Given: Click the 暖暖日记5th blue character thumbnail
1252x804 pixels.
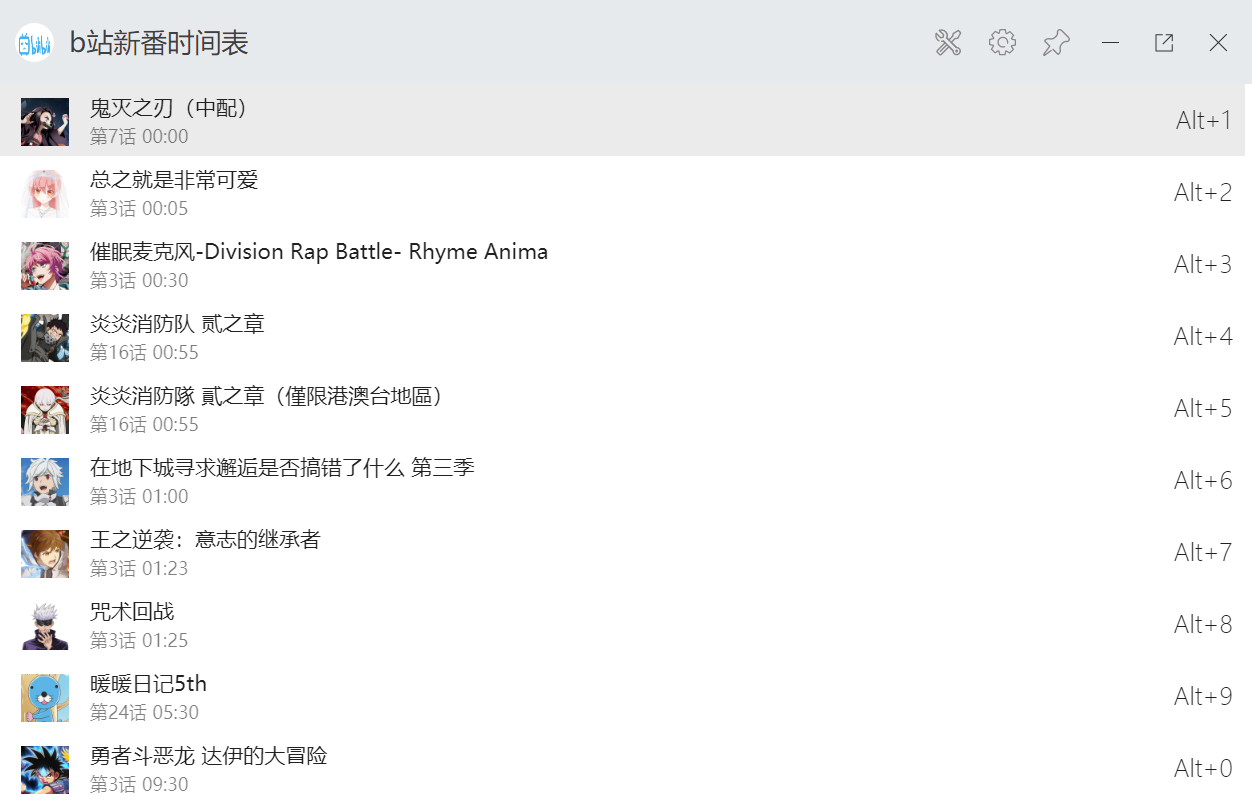Looking at the screenshot, I should 45,698.
